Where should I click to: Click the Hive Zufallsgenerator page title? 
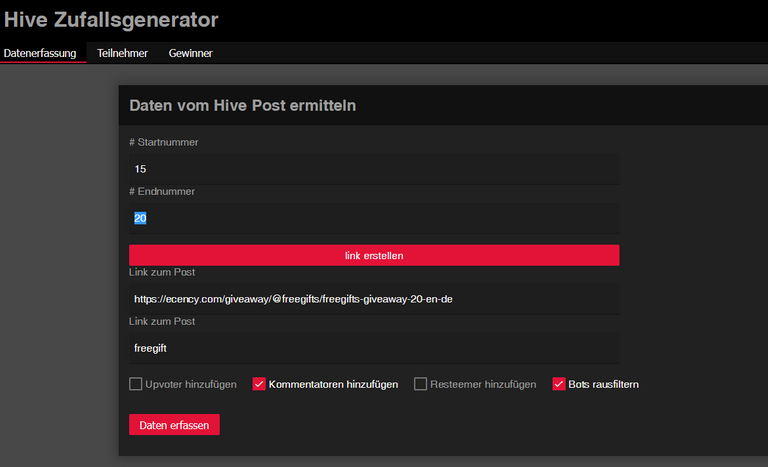tap(111, 19)
